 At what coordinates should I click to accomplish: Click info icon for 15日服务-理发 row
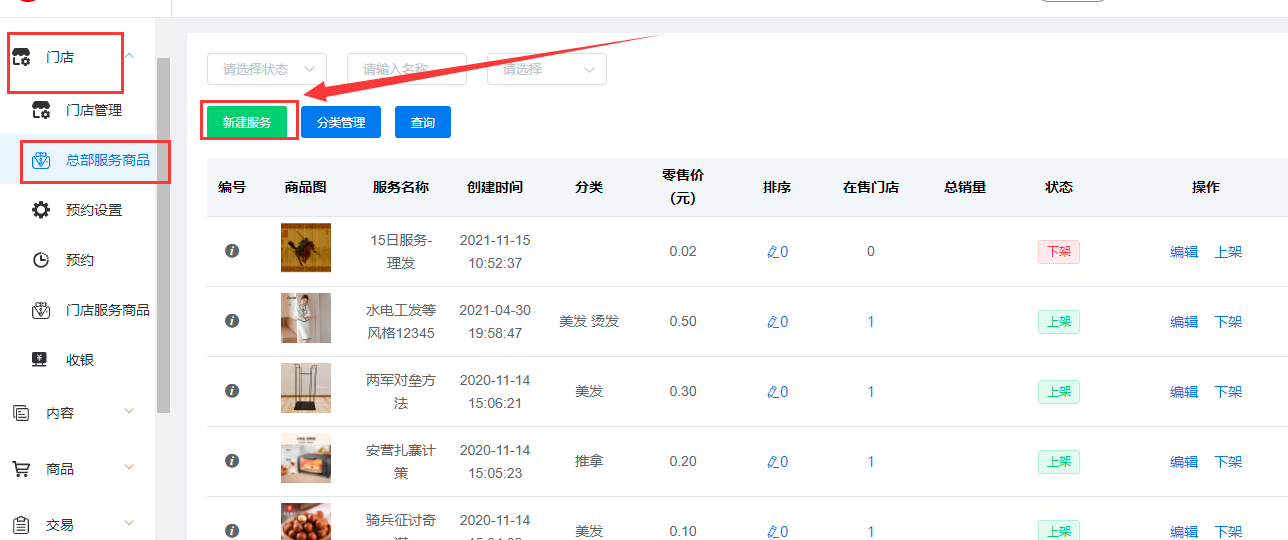(232, 251)
